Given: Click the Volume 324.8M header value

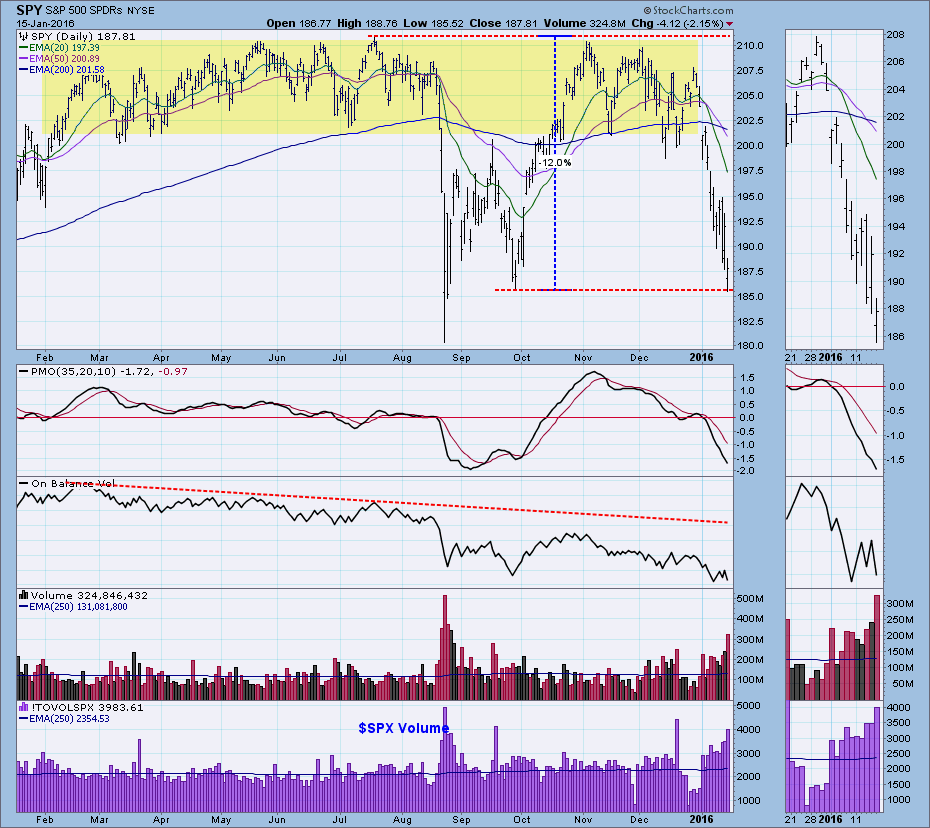Looking at the screenshot, I should point(584,24).
